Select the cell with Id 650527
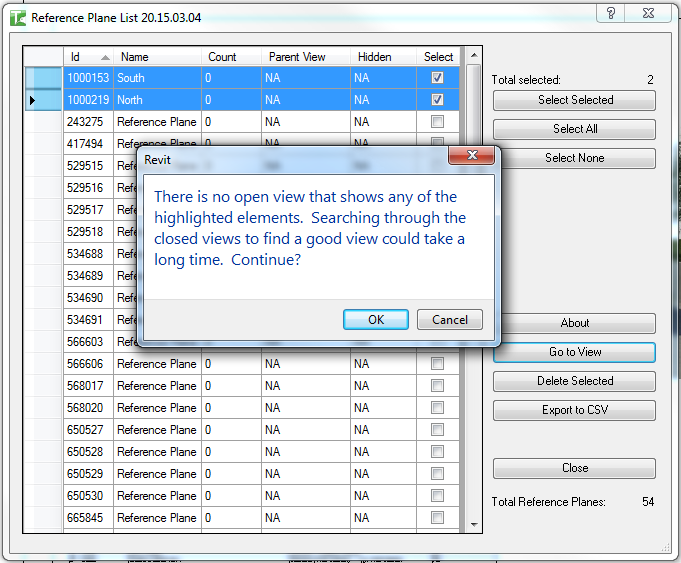 [x=89, y=430]
